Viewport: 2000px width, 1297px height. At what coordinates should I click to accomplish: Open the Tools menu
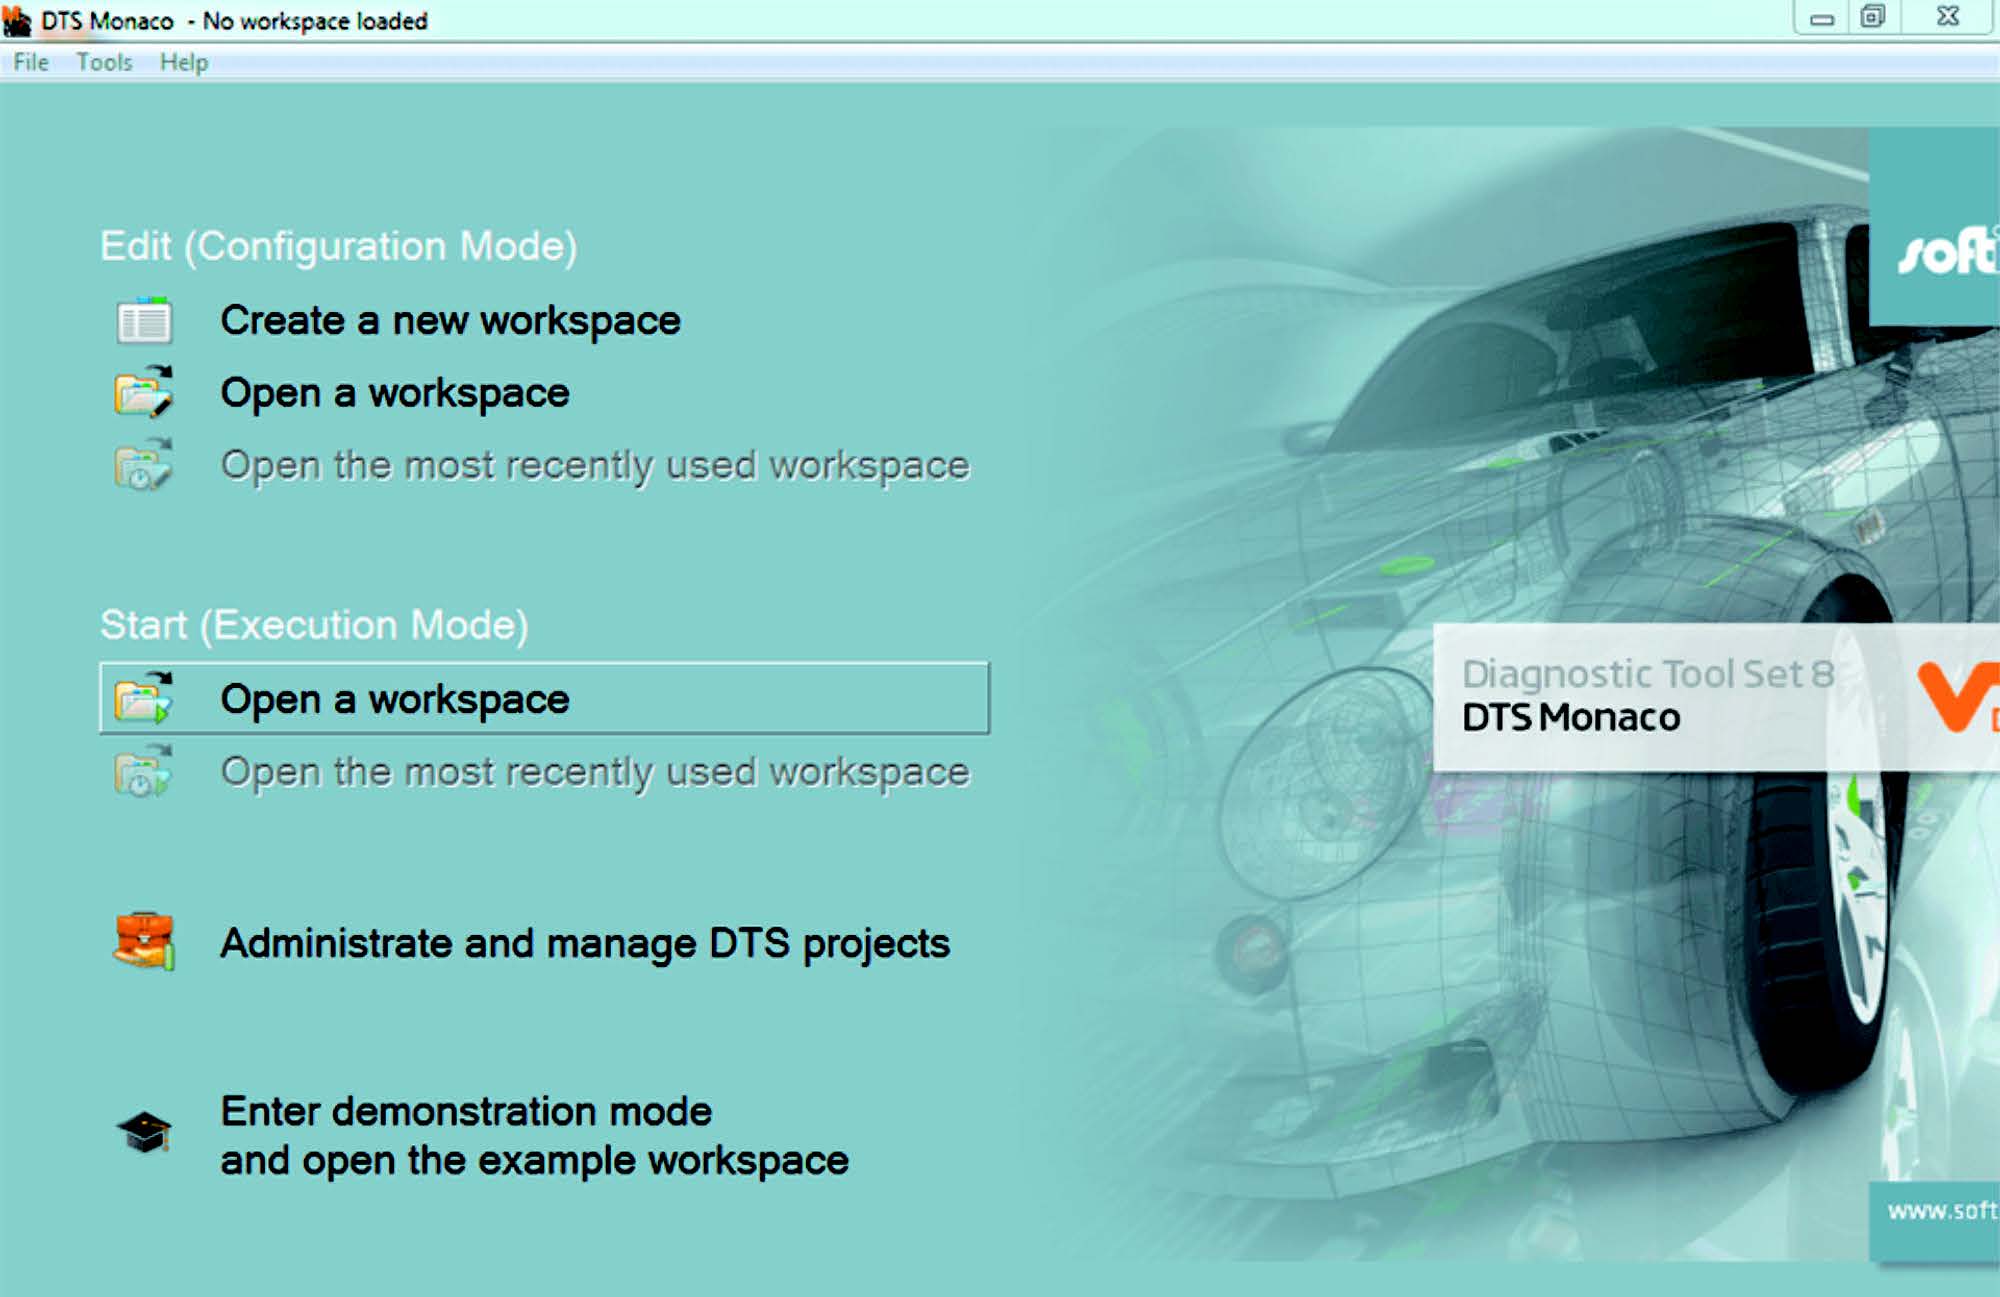coord(104,62)
